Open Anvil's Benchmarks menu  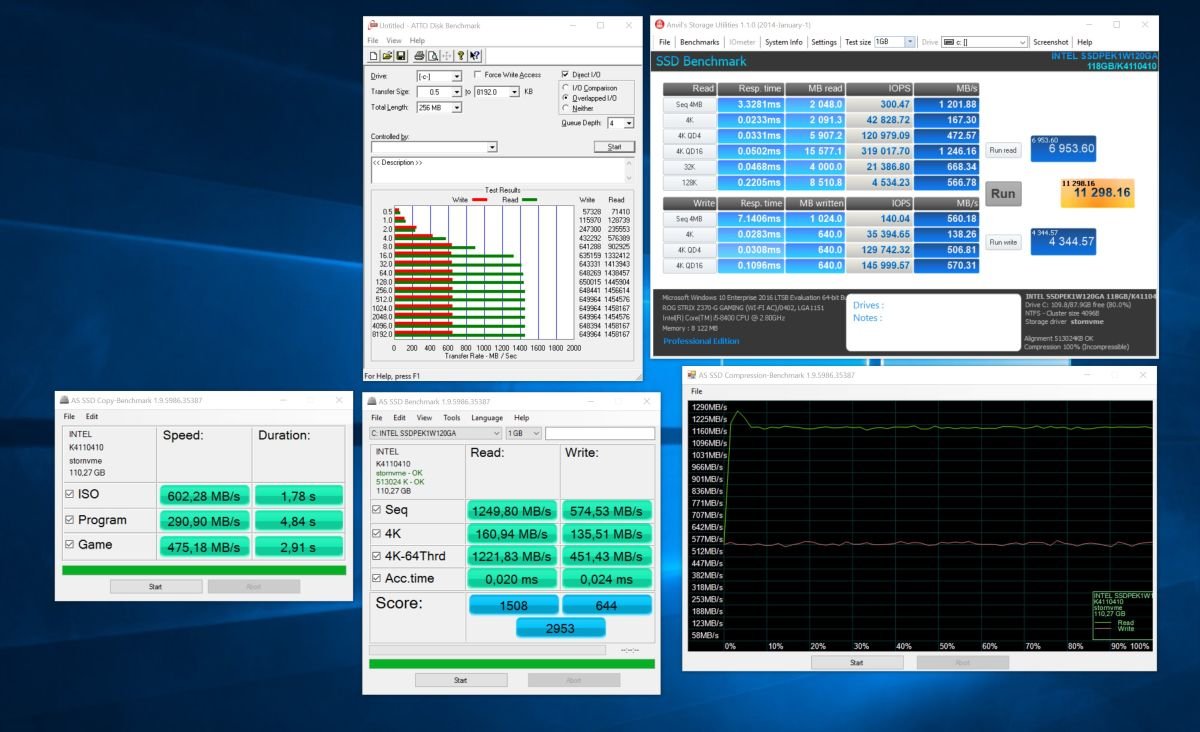tap(699, 42)
